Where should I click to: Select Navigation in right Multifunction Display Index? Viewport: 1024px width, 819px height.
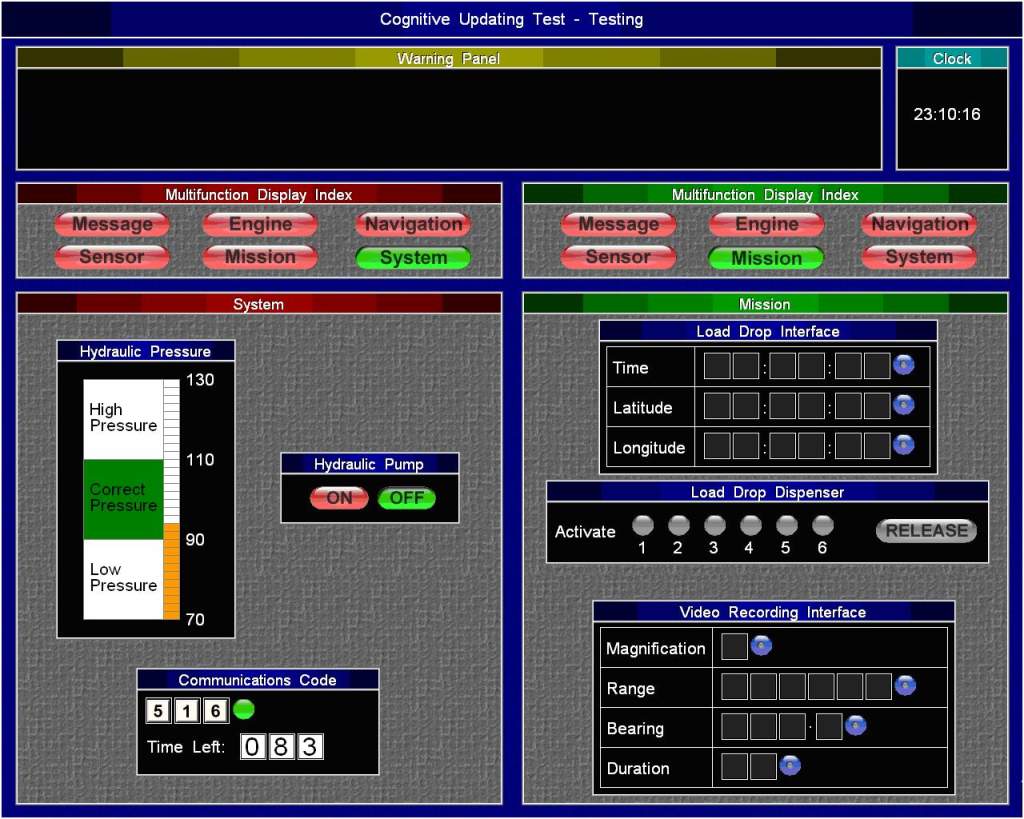[x=919, y=224]
